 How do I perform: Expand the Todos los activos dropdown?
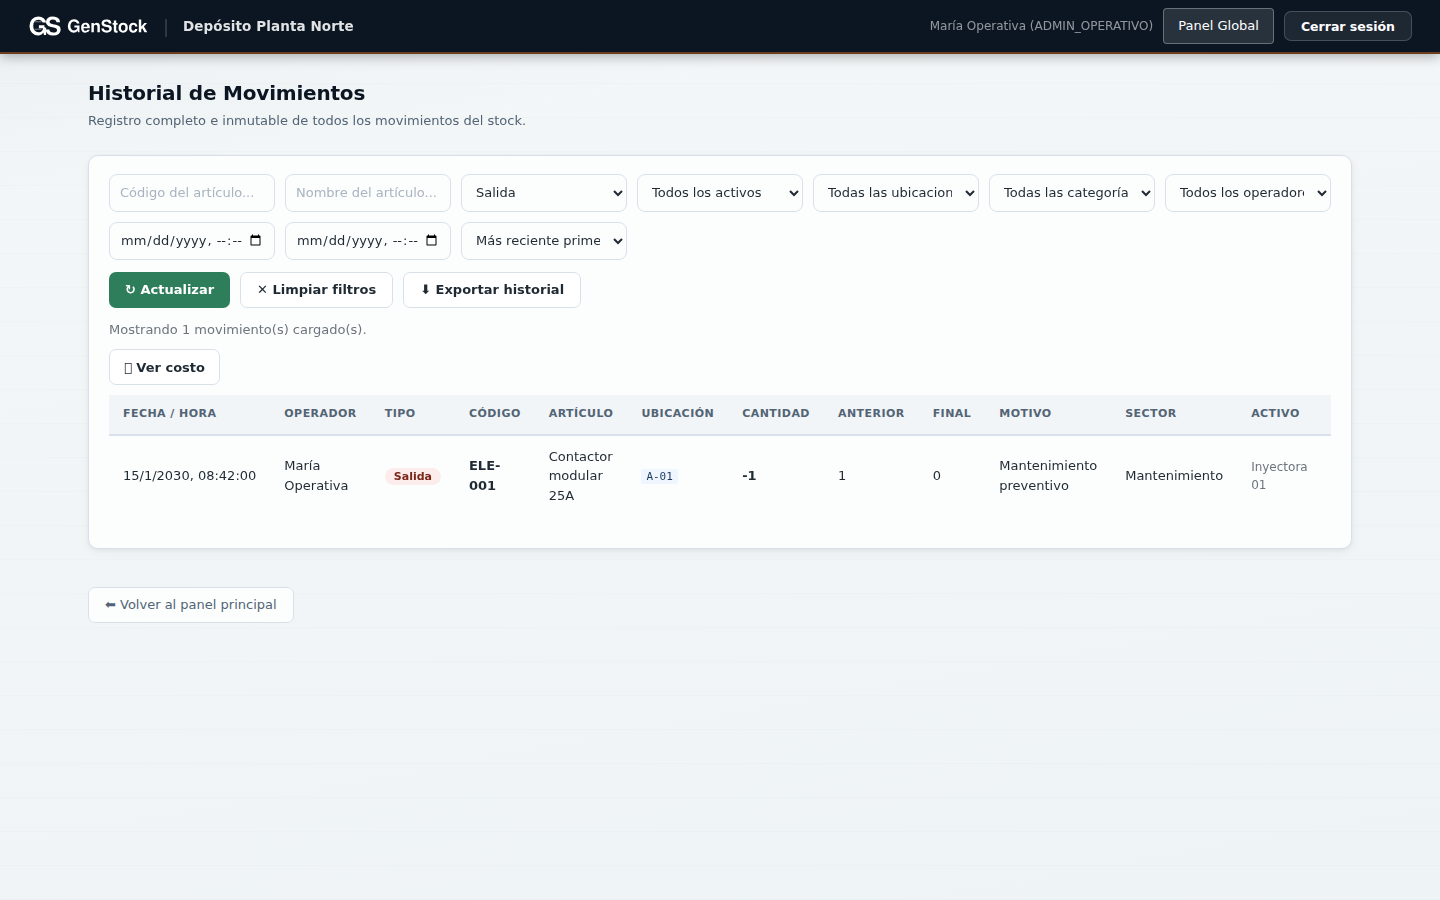click(720, 193)
